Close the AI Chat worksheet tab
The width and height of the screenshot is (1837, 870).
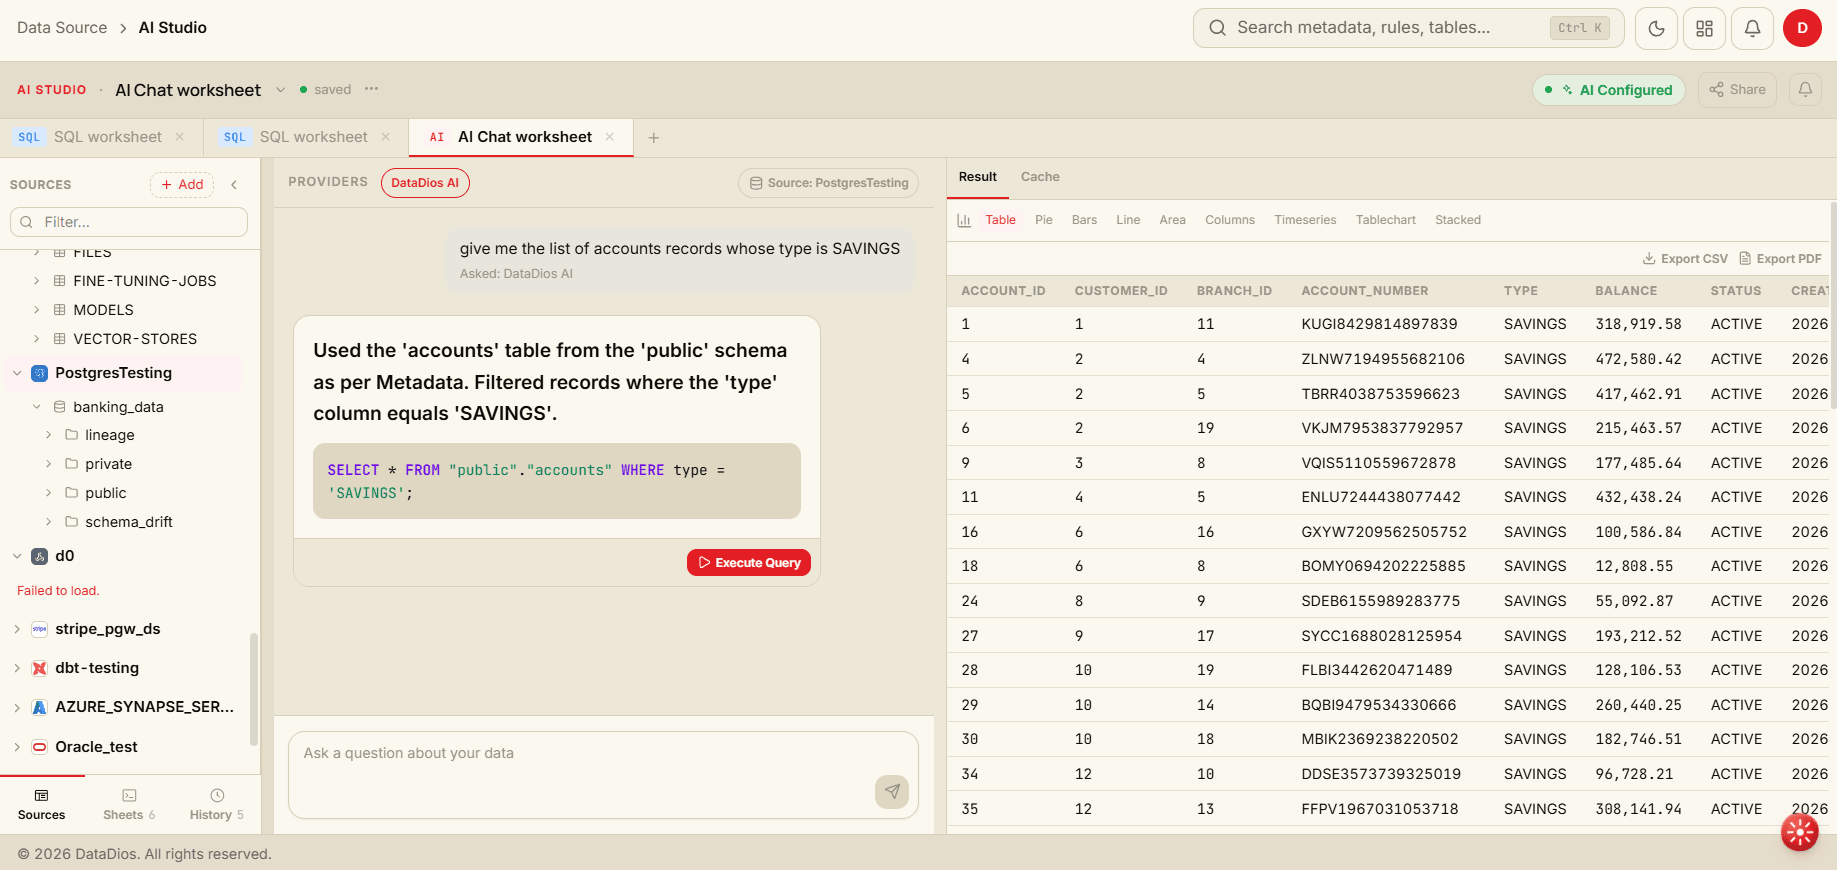pos(610,137)
